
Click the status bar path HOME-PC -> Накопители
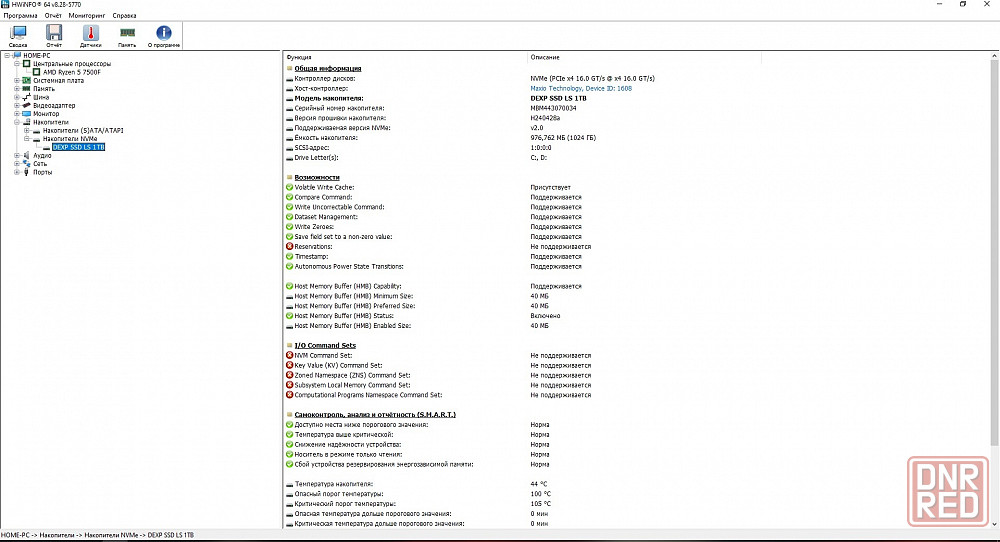(x=97, y=535)
